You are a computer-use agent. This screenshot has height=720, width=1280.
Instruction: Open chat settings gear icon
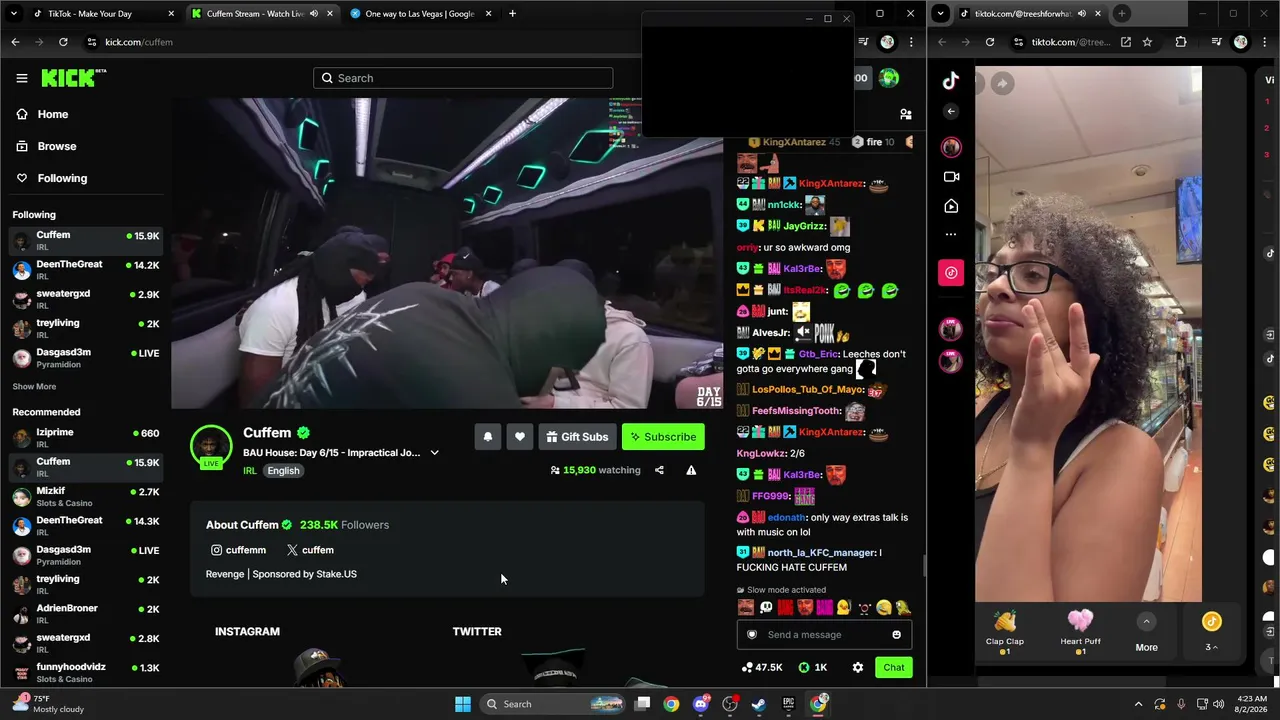857,668
